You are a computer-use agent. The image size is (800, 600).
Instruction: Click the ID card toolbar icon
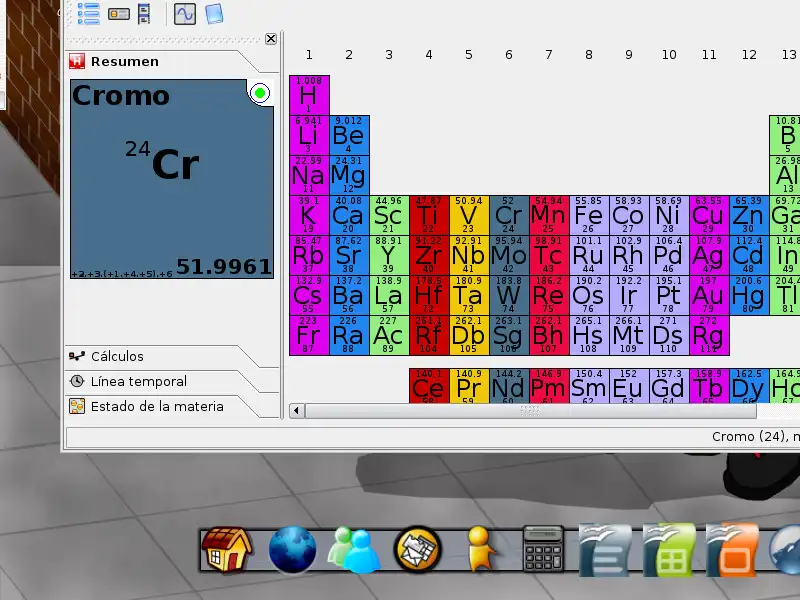(x=118, y=13)
